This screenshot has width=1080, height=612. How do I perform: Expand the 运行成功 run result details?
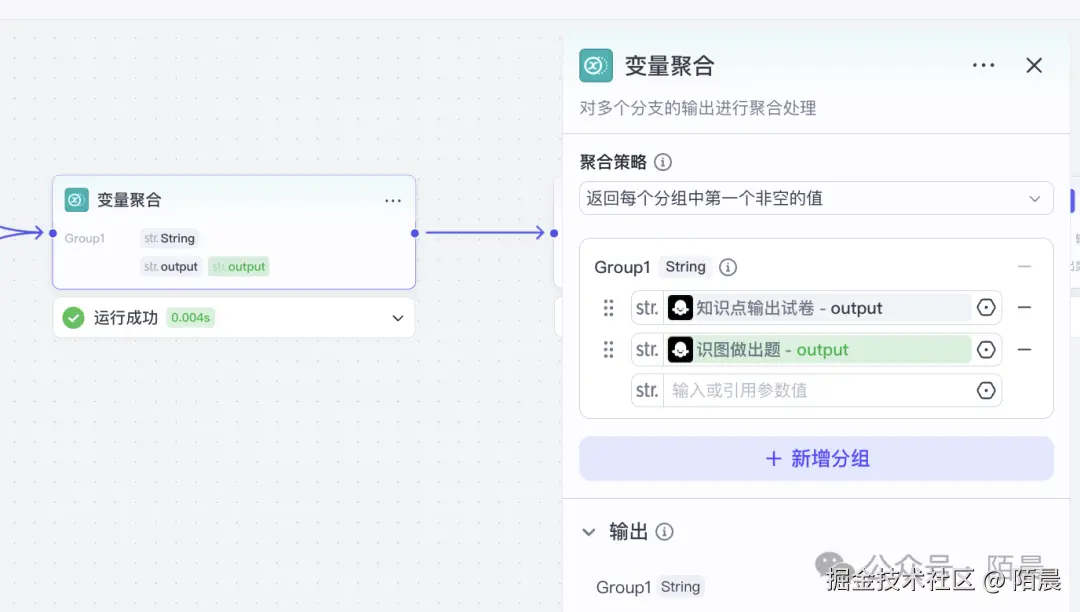coord(400,317)
